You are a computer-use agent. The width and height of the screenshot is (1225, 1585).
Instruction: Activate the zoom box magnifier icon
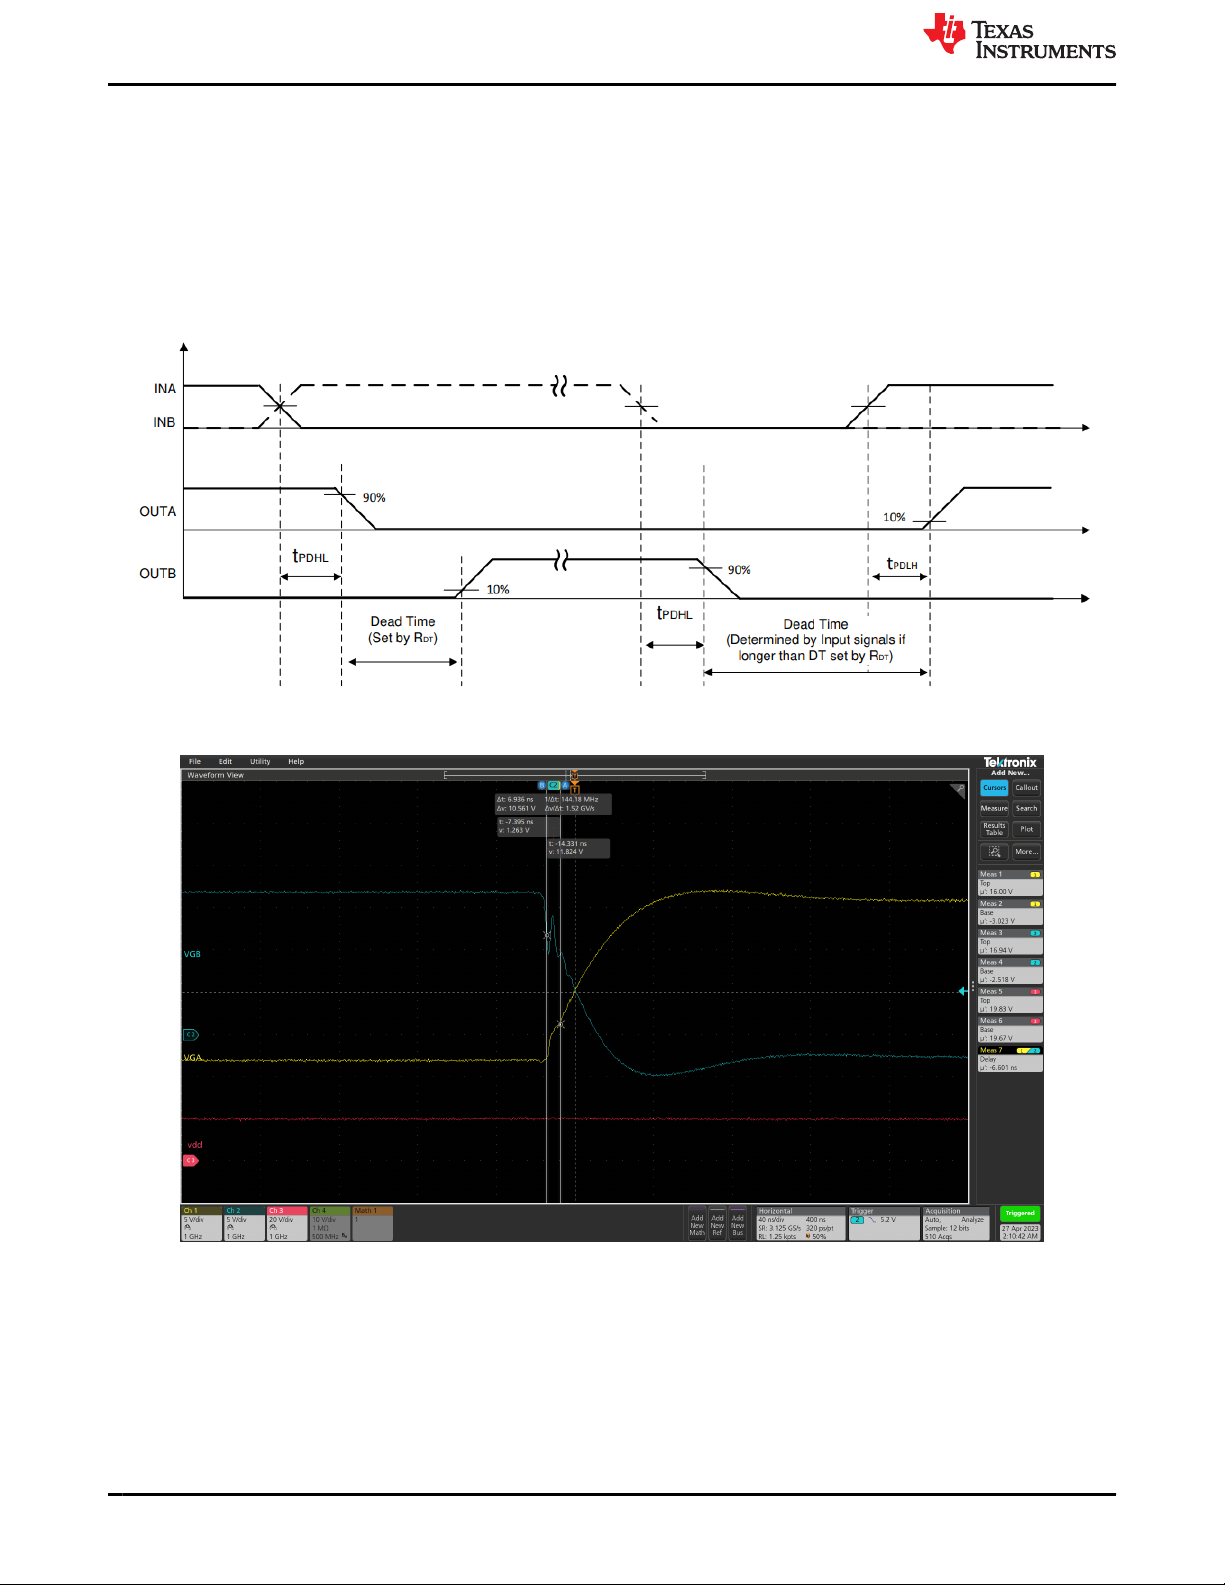pyautogui.click(x=994, y=852)
